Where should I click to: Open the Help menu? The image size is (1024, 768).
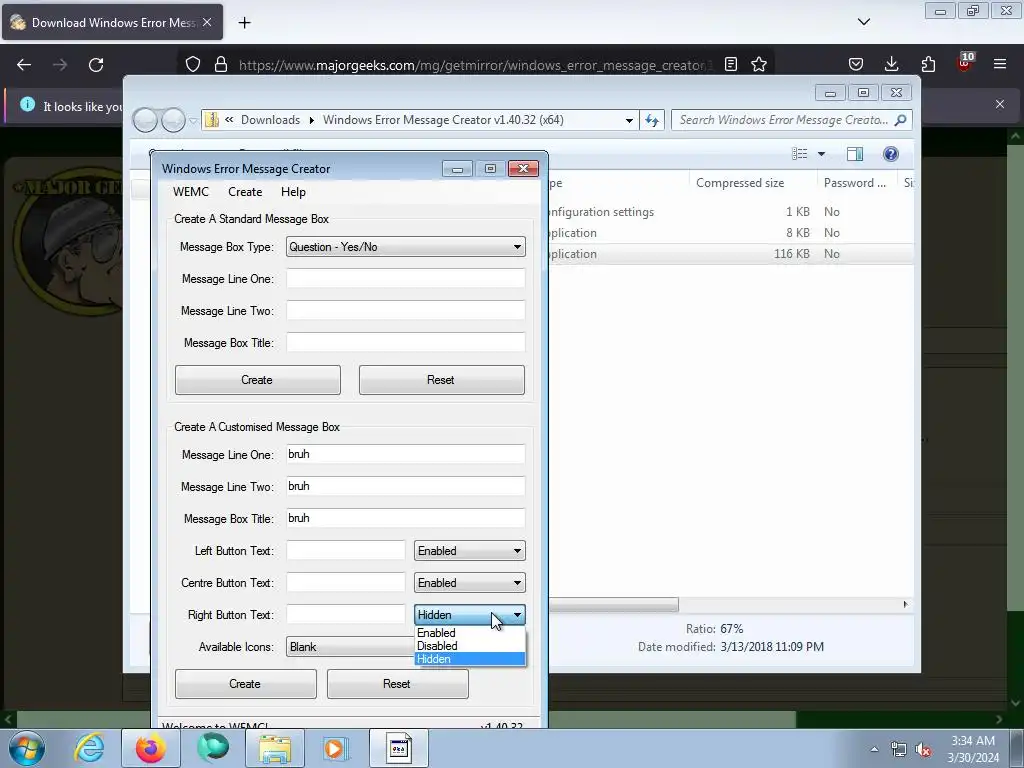point(293,192)
